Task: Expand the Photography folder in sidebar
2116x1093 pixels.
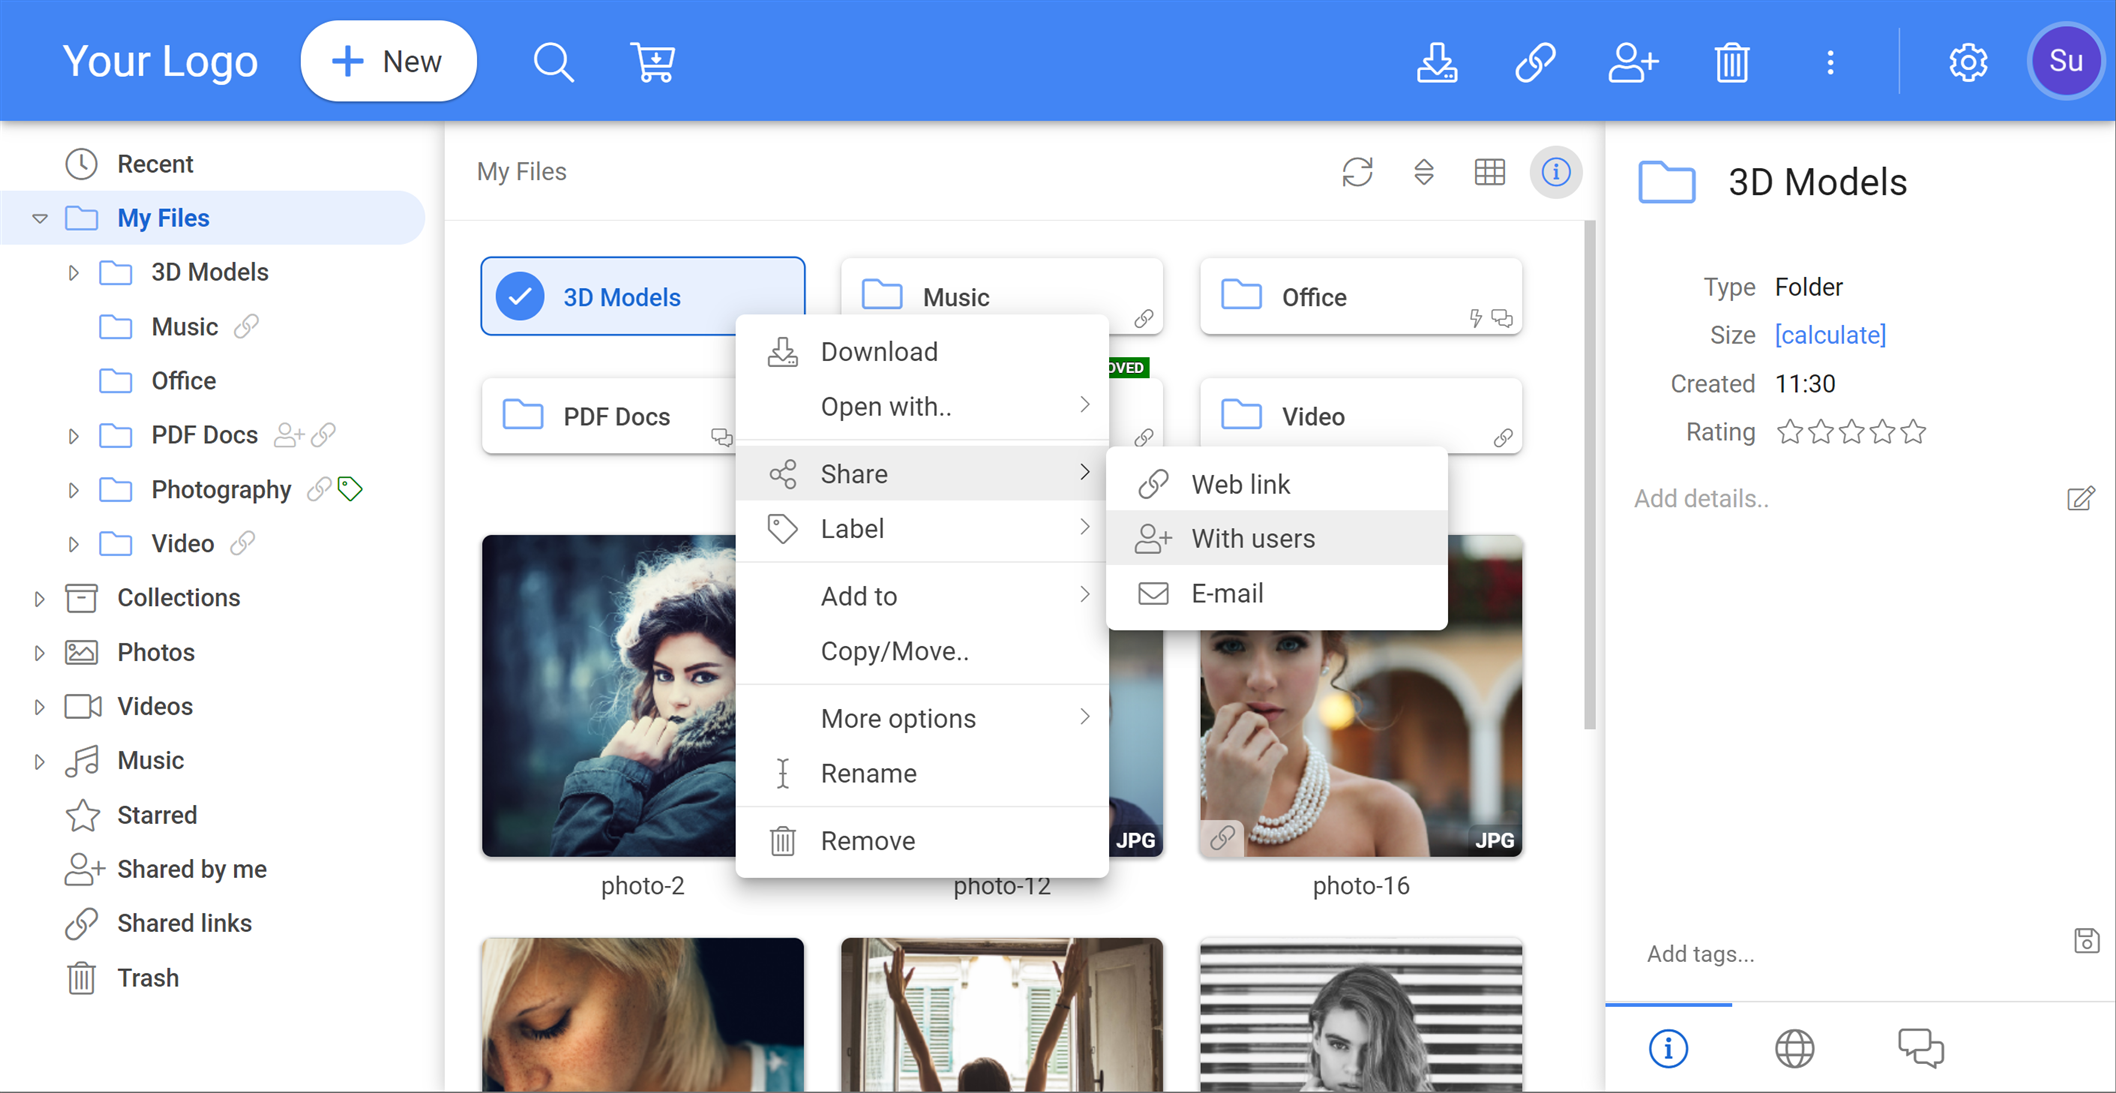Action: click(72, 489)
